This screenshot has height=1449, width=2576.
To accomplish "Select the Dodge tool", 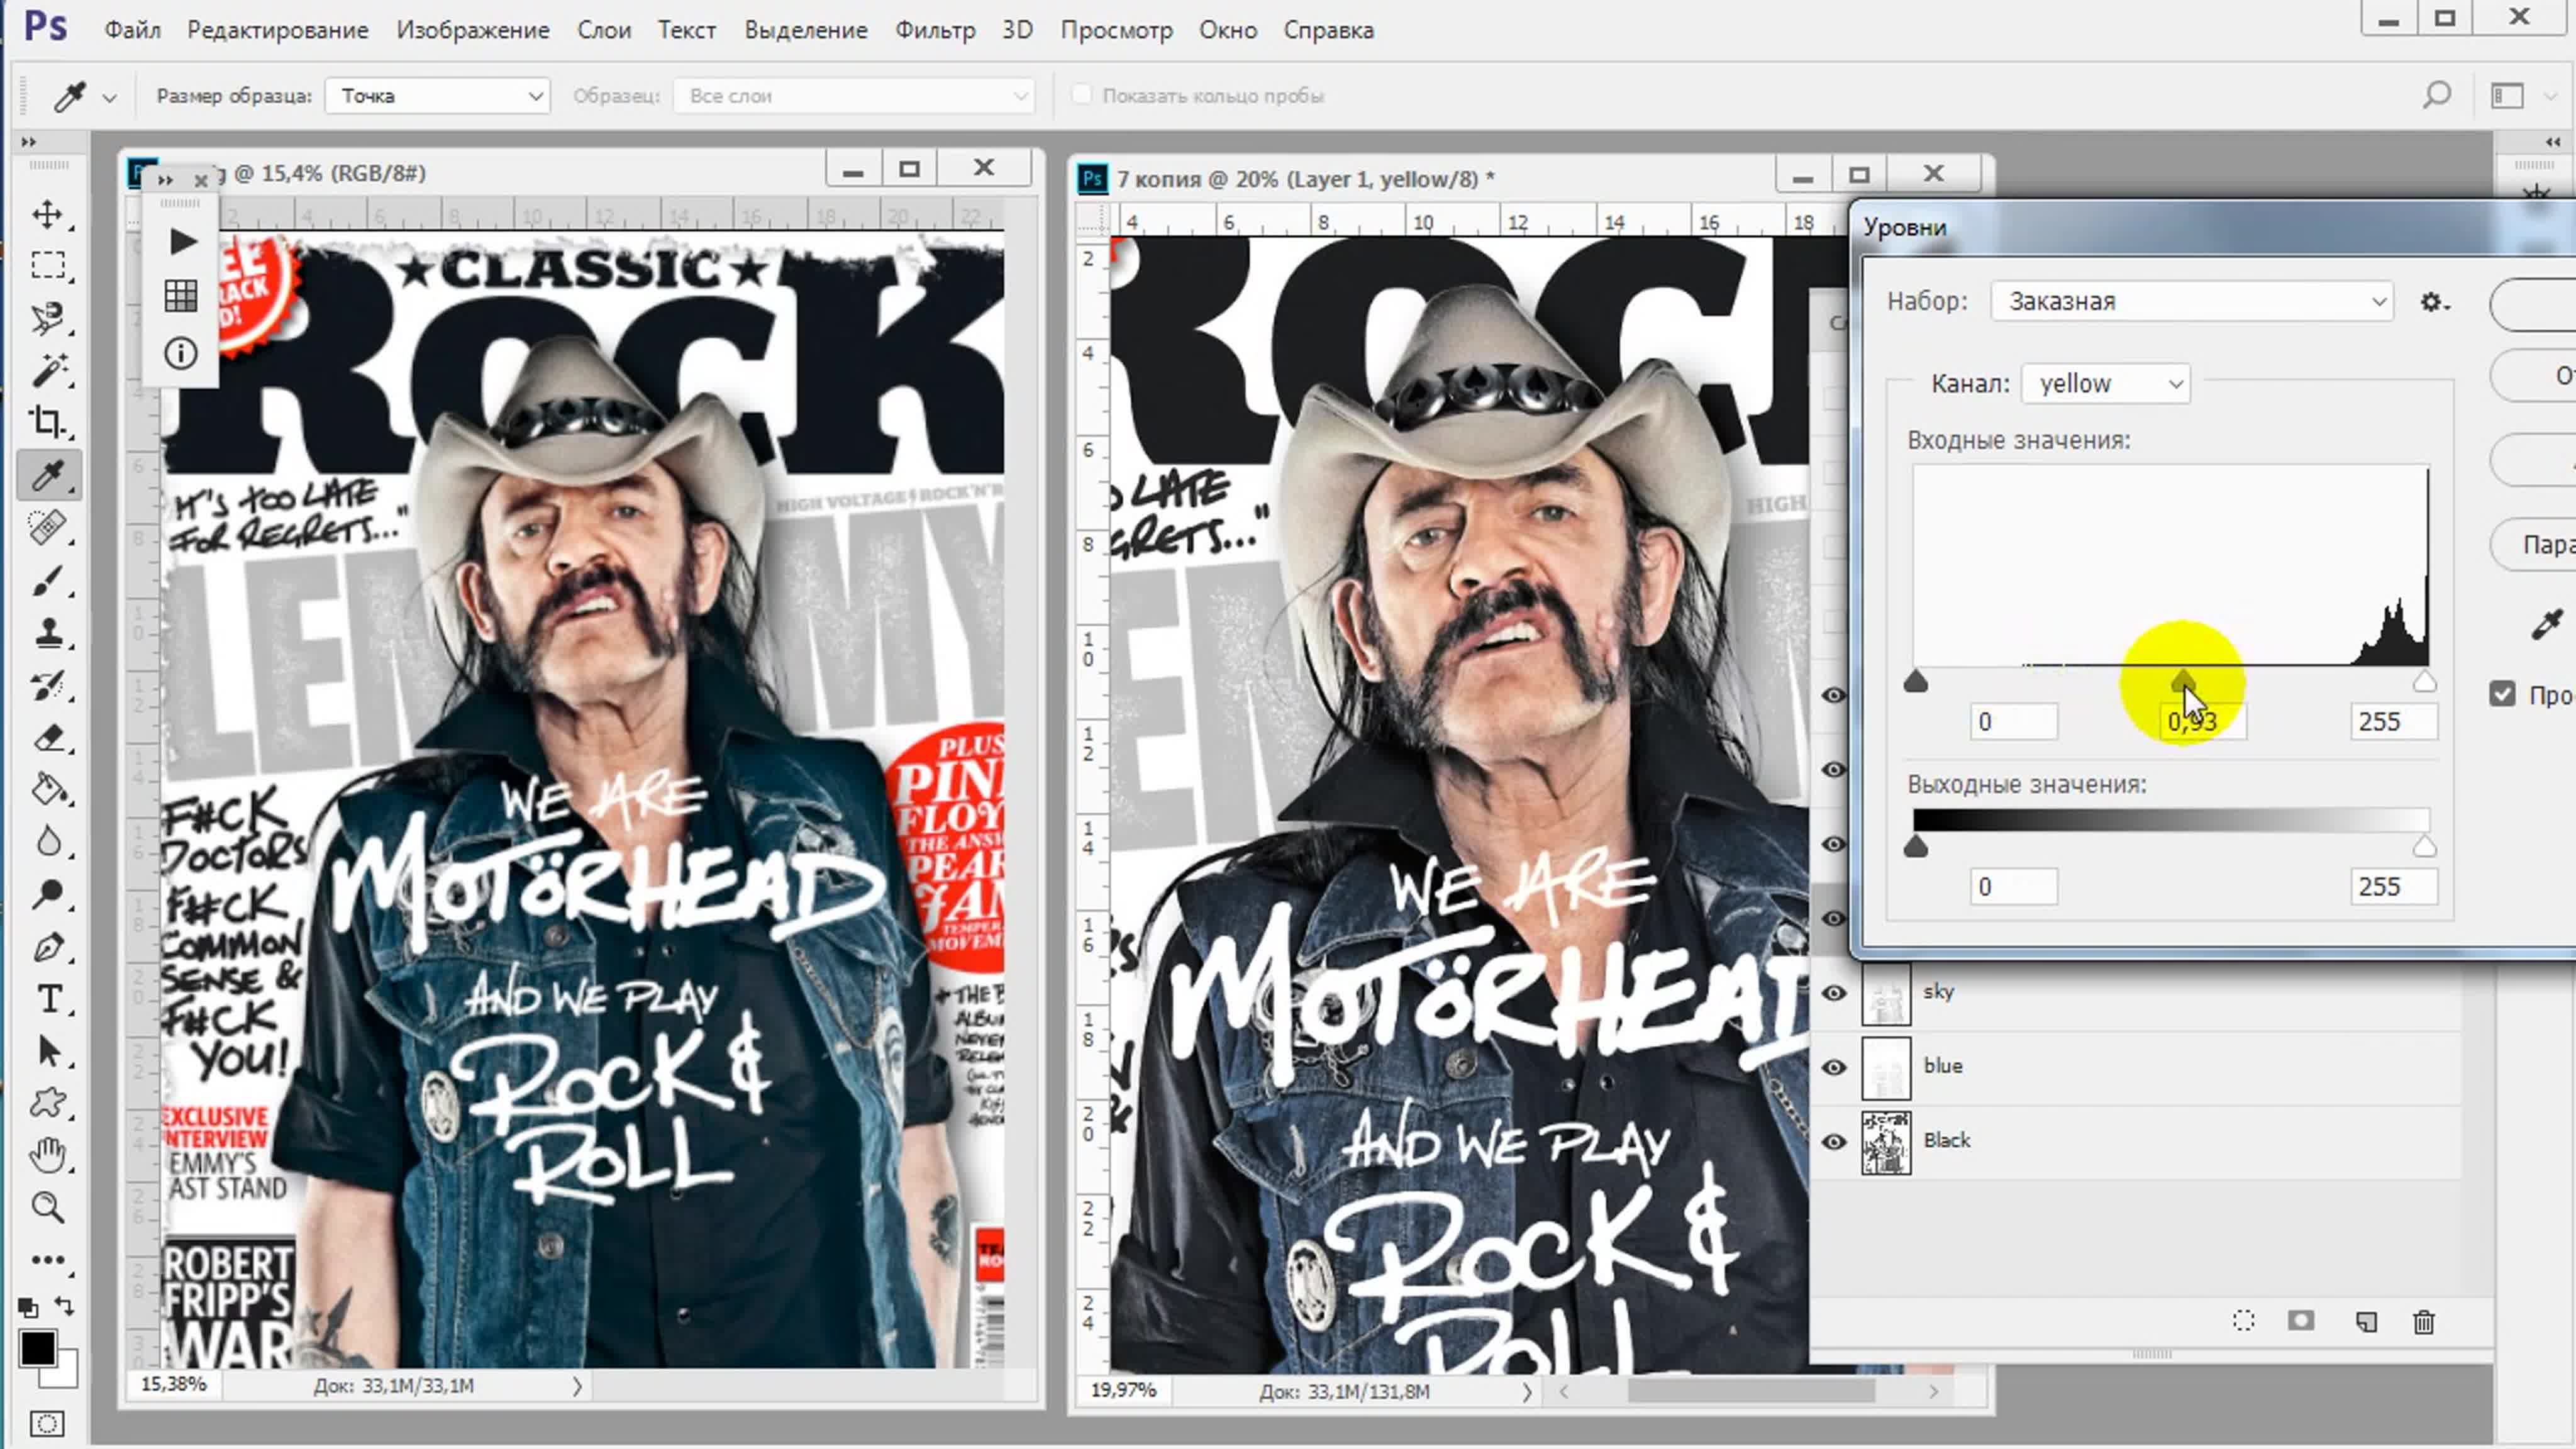I will 47,894.
